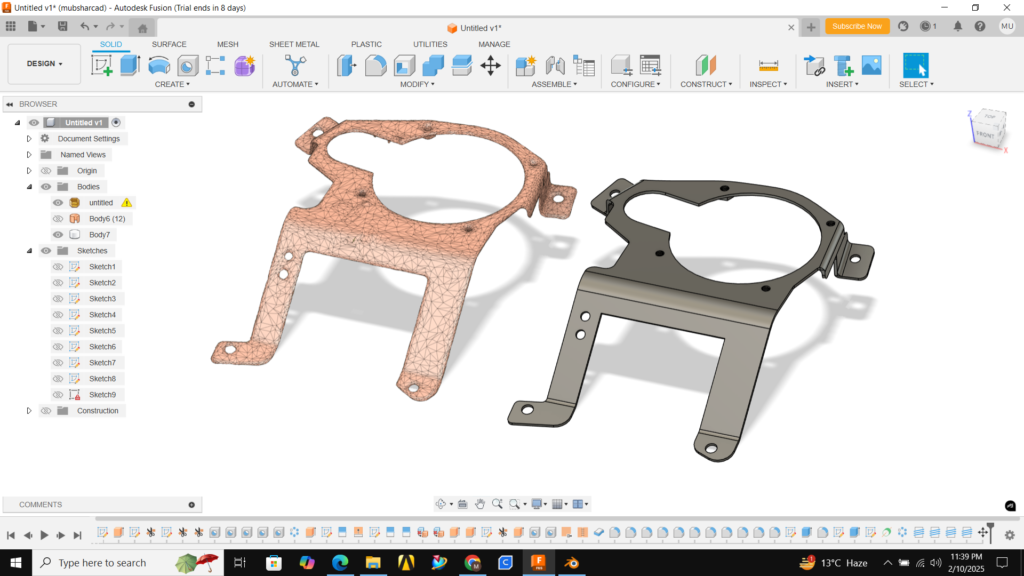Click the Measure tool under Inspect
This screenshot has width=1024, height=576.
click(768, 66)
